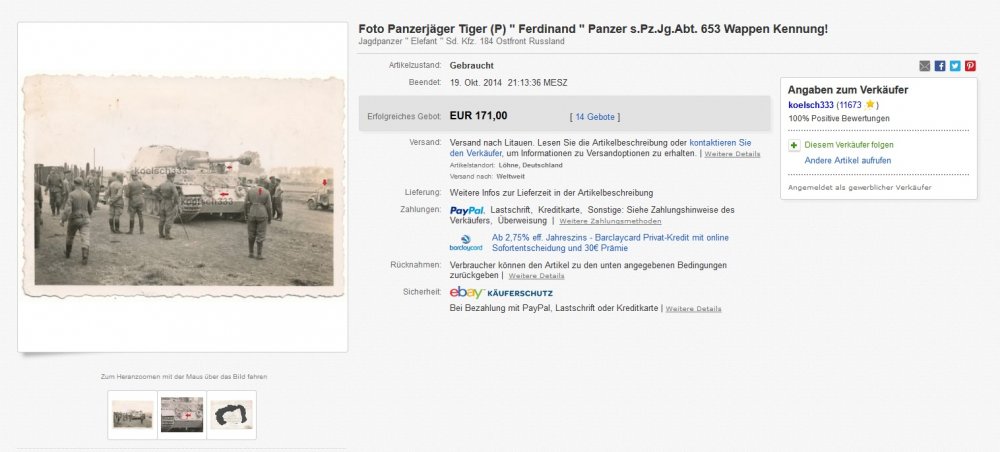
Task: Expand "Weitere Details" for Versand
Action: [732, 154]
